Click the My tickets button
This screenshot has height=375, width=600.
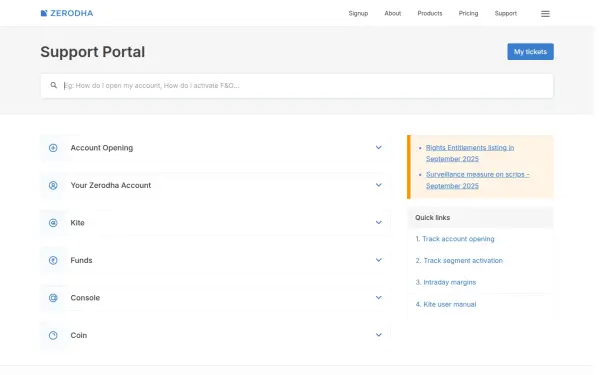[x=530, y=52]
